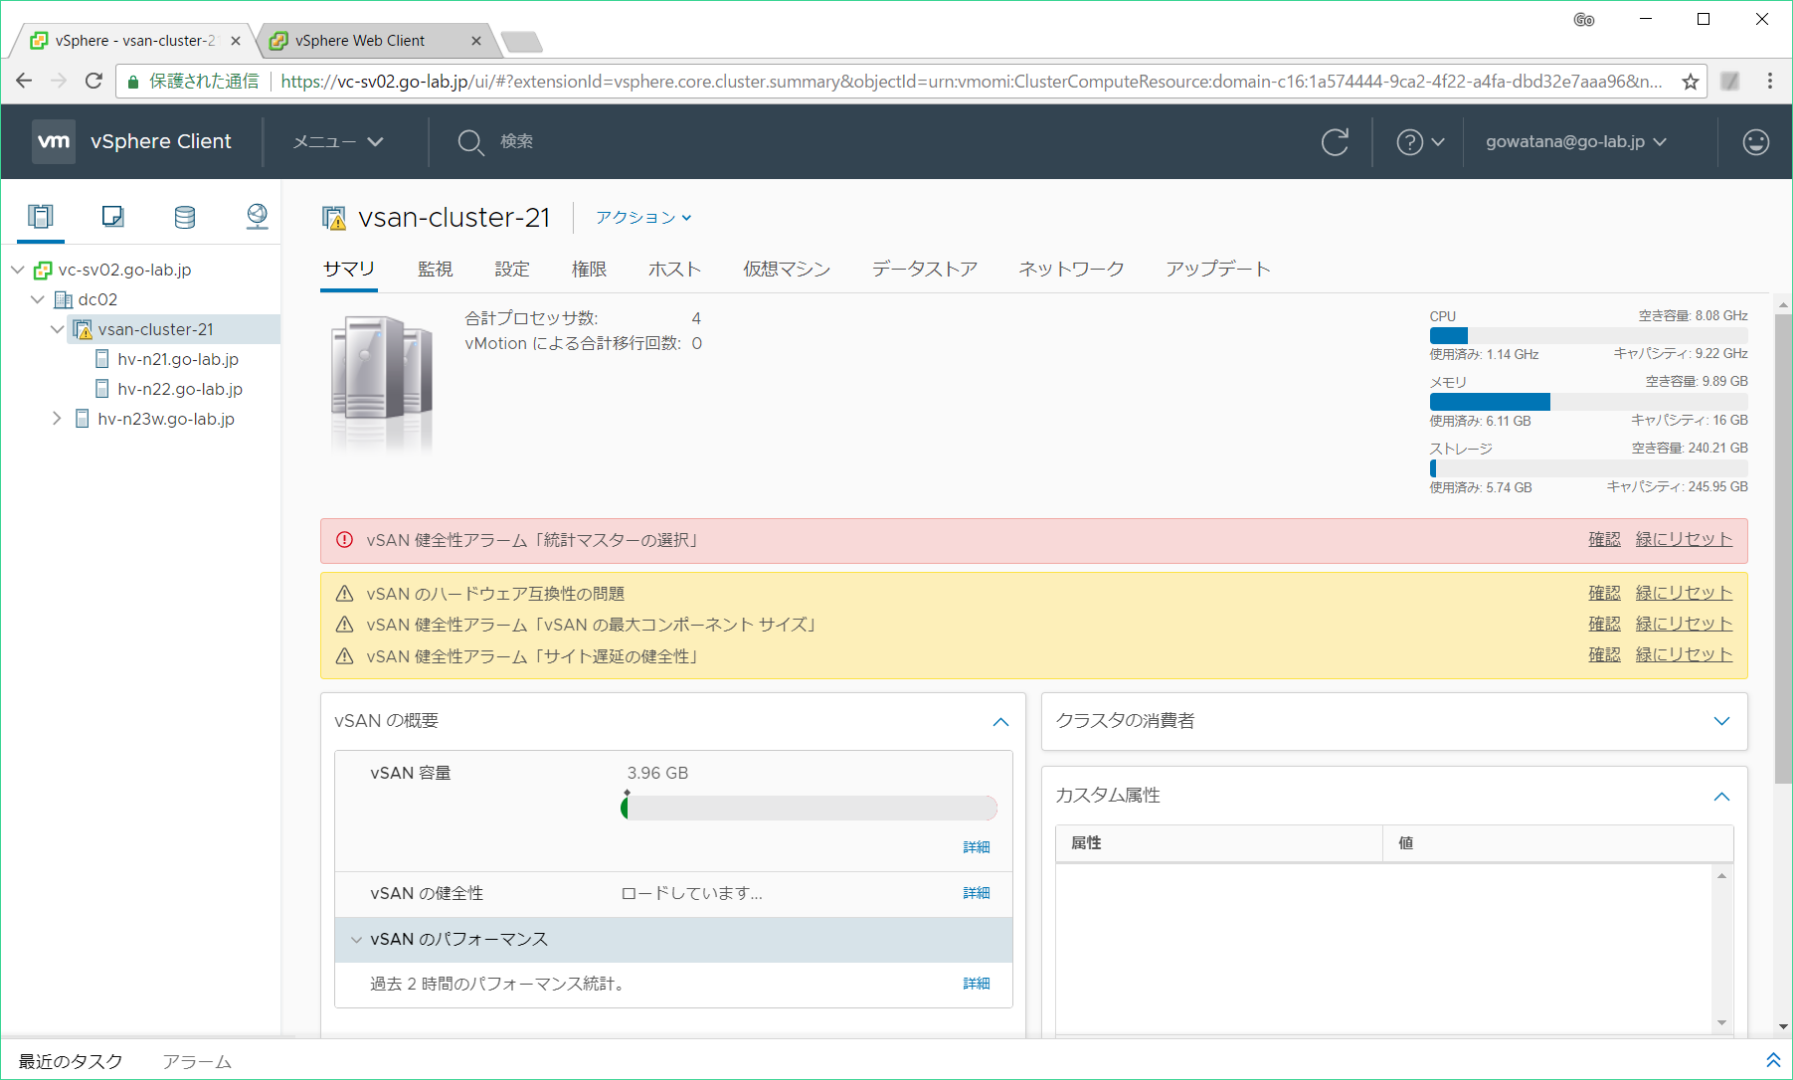Screen dimensions: 1793x1080
Task: Click the search magnifier icon
Action: tap(470, 142)
